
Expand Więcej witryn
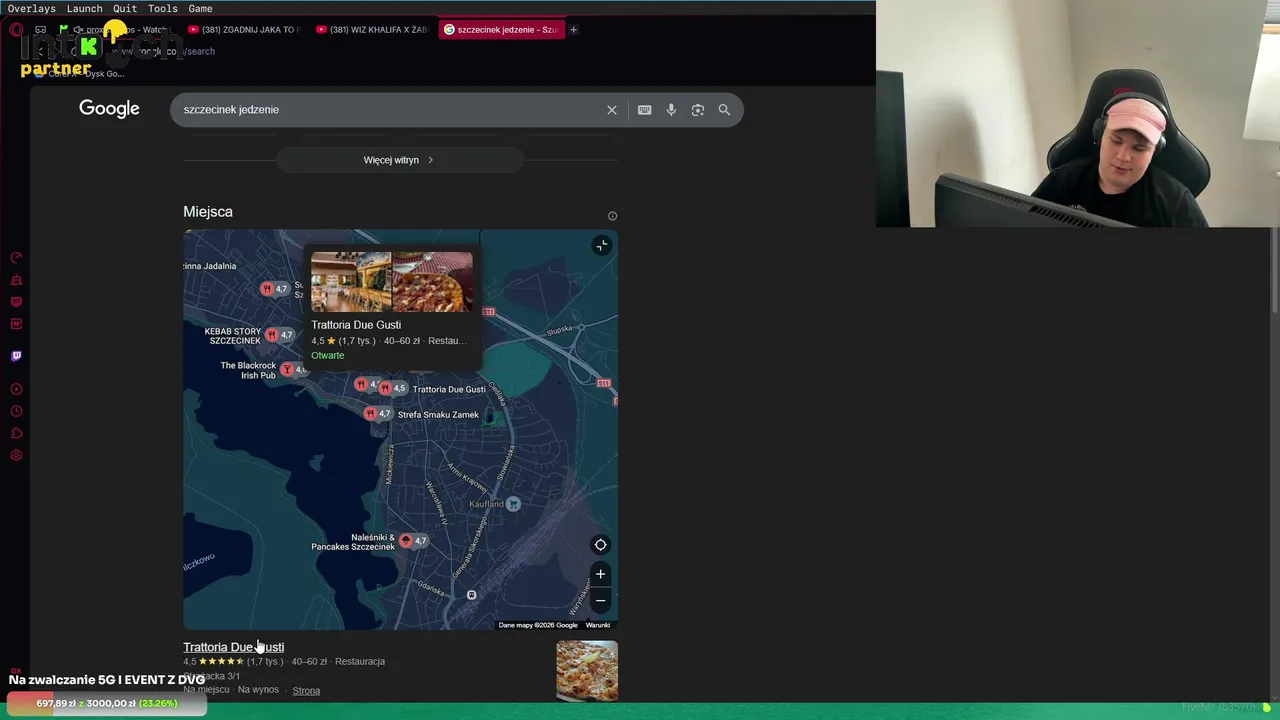pyautogui.click(x=399, y=160)
